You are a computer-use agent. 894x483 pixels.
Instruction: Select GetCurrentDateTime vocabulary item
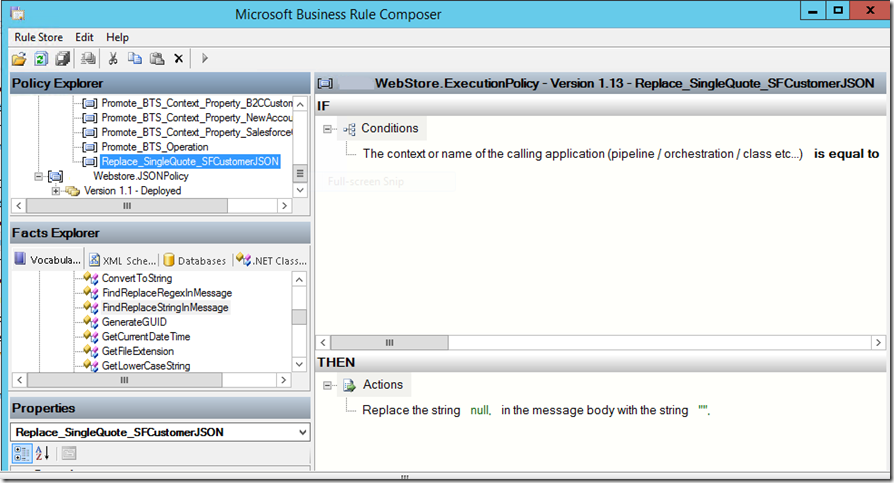[x=146, y=336]
